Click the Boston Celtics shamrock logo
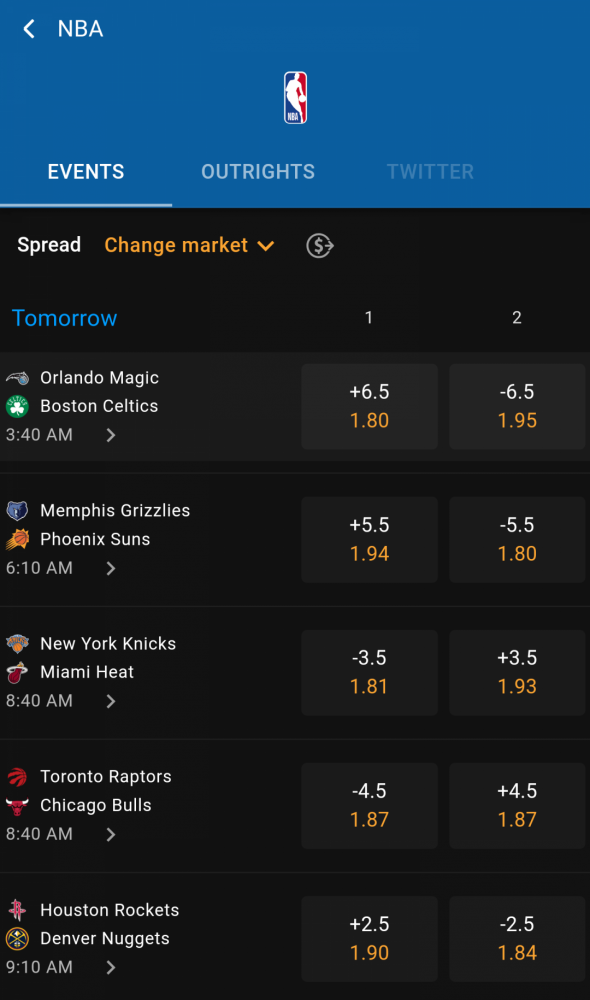The image size is (590, 1000). (17, 406)
